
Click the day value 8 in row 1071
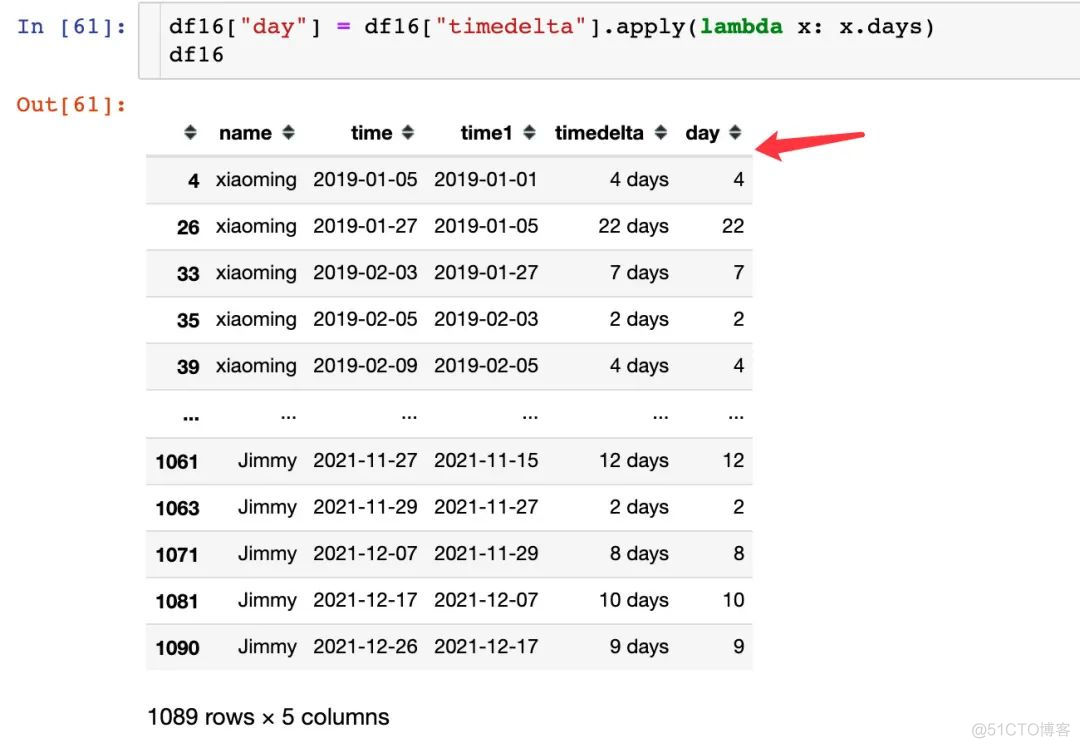click(x=738, y=553)
